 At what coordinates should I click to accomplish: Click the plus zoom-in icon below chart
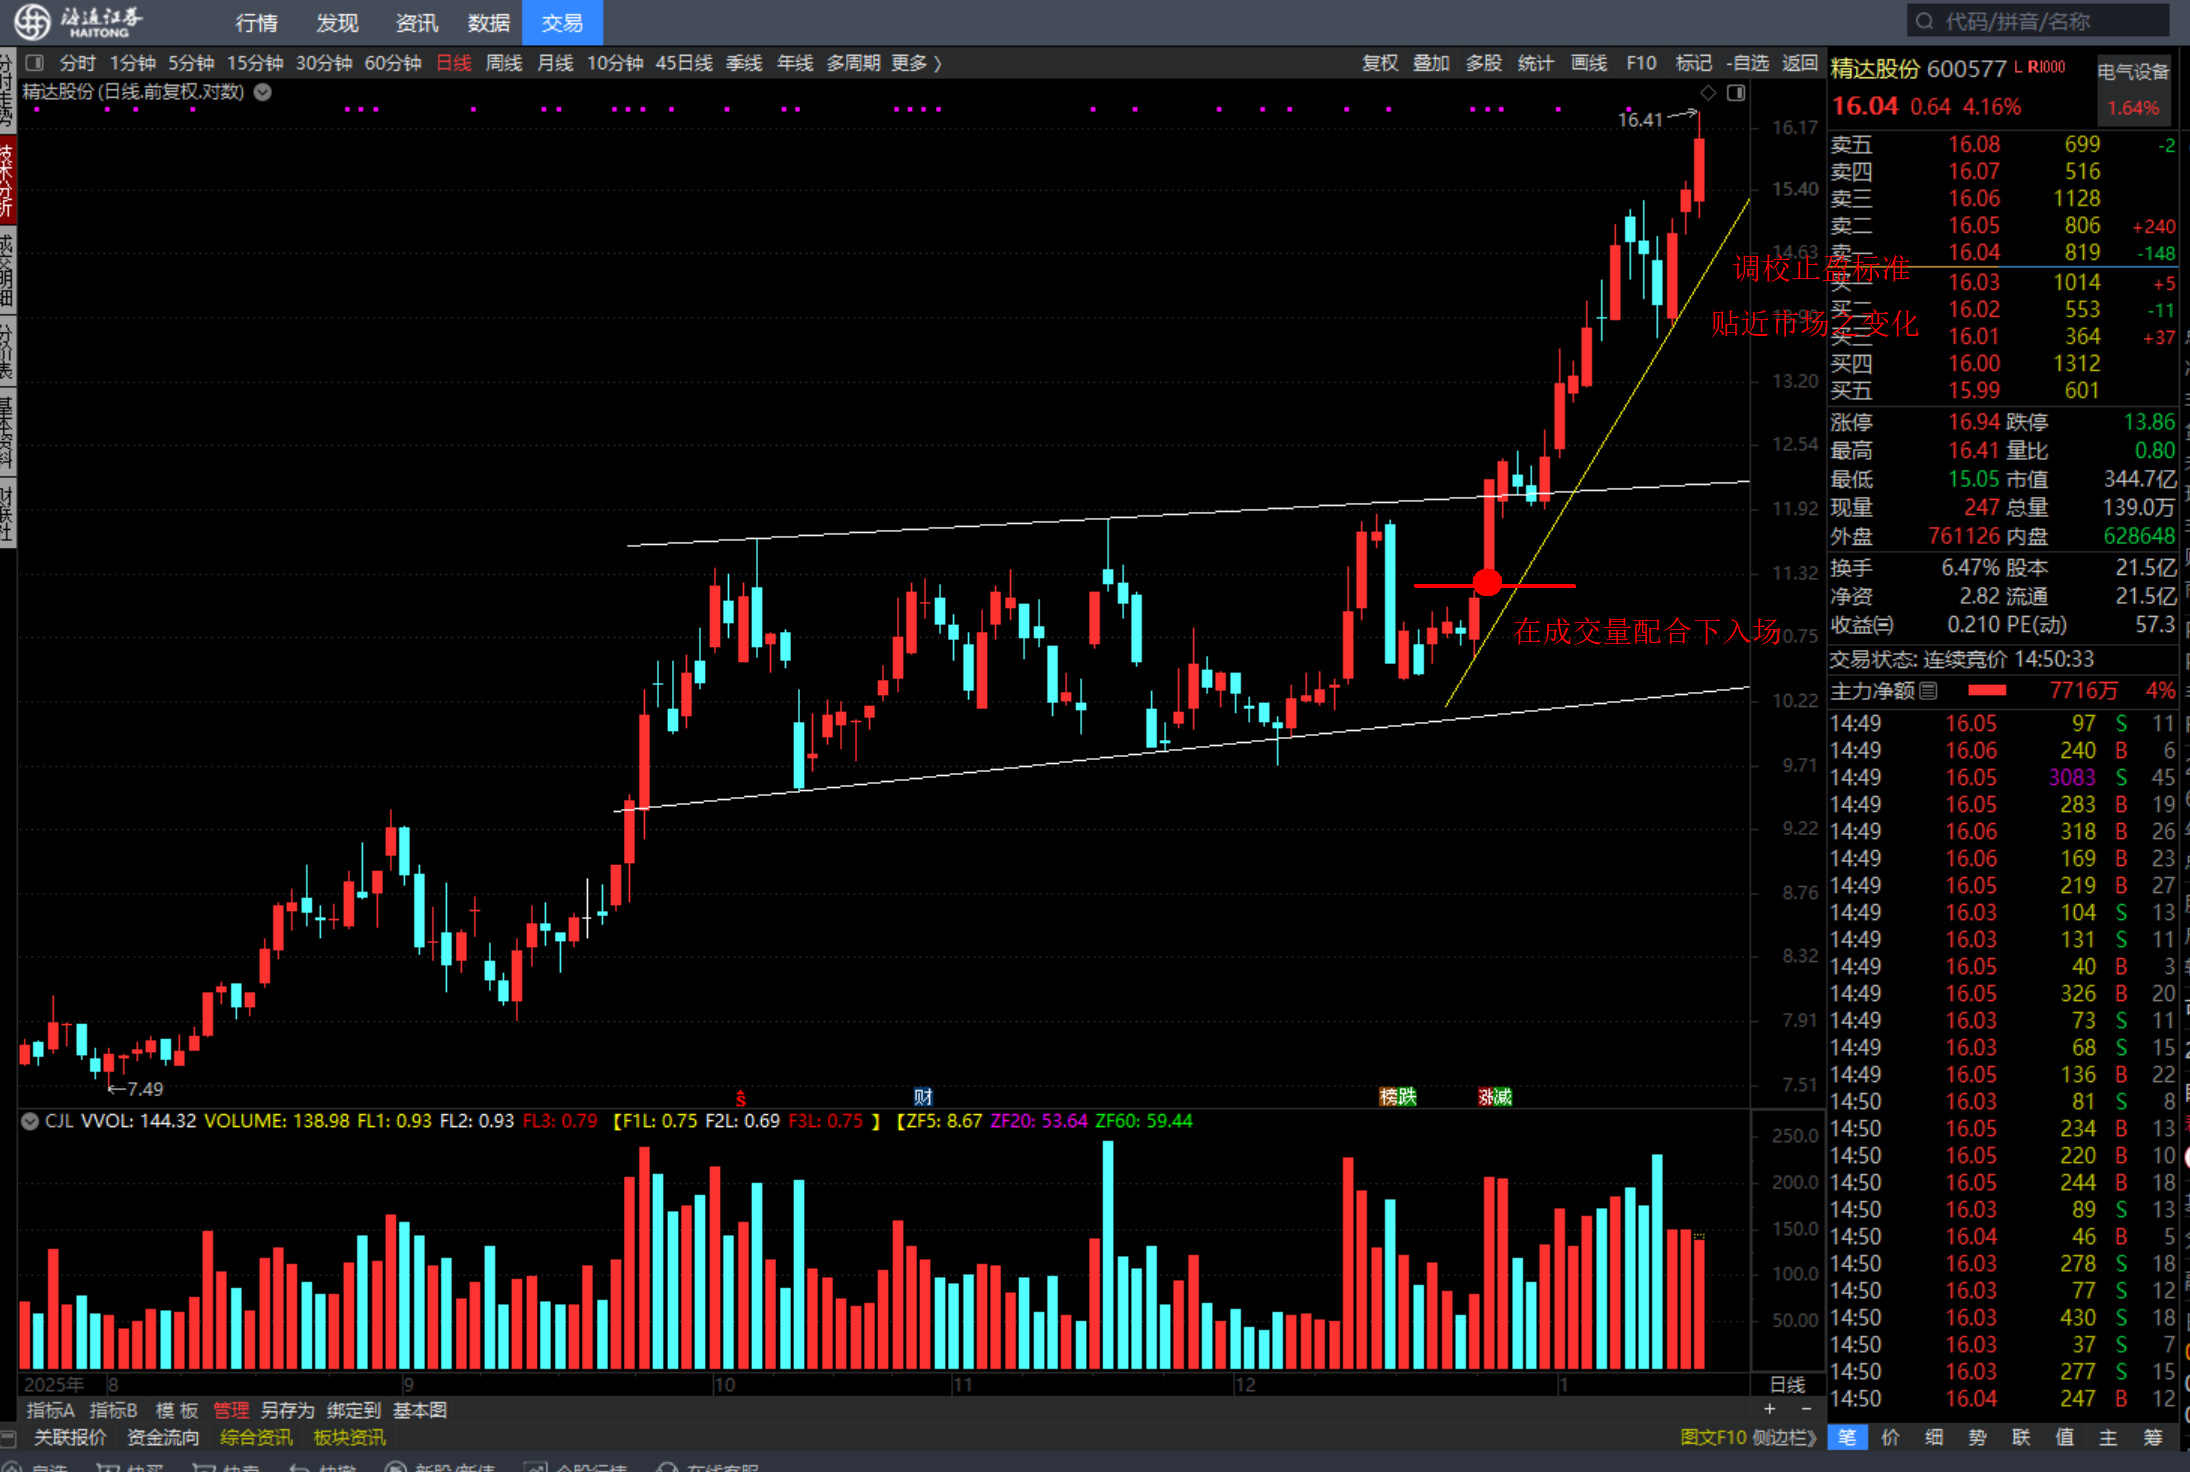1770,1409
